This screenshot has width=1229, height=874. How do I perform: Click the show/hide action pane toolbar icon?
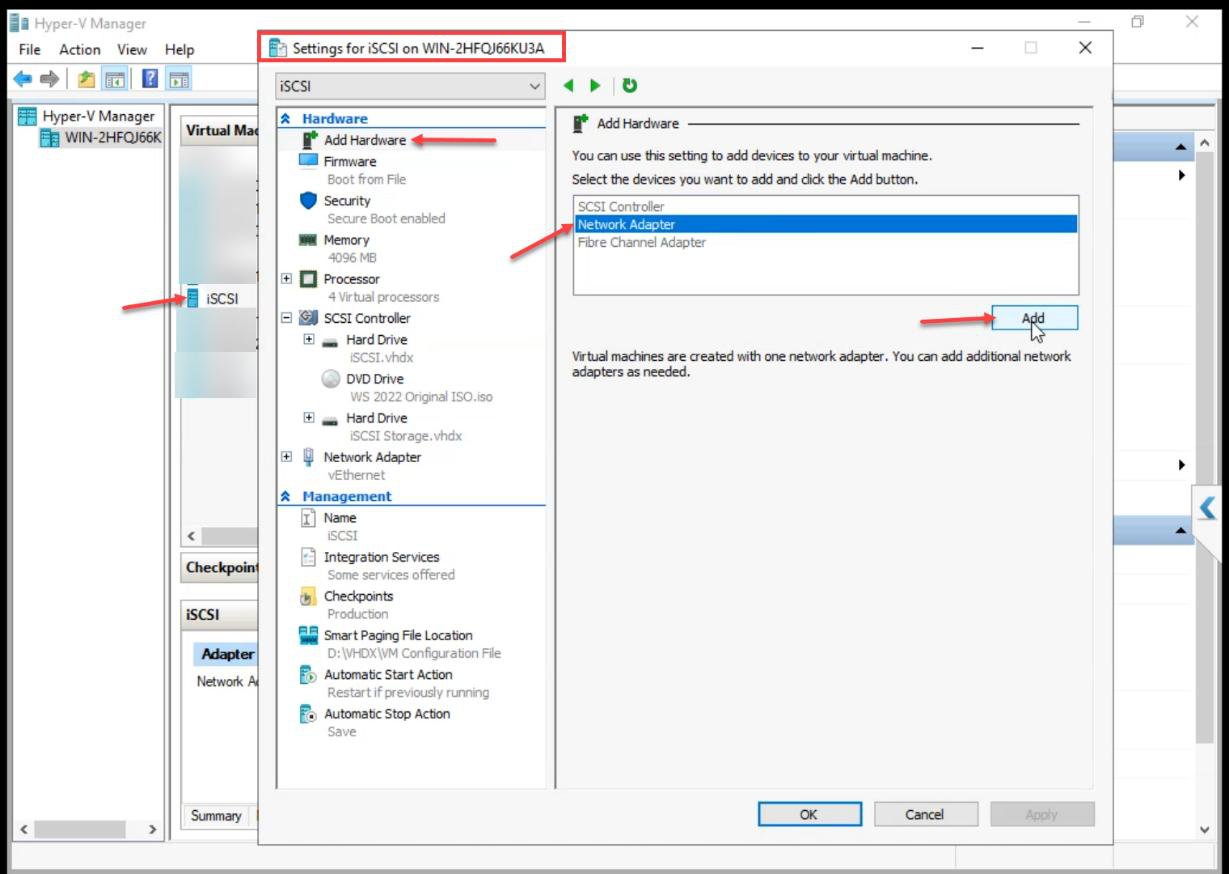[179, 79]
